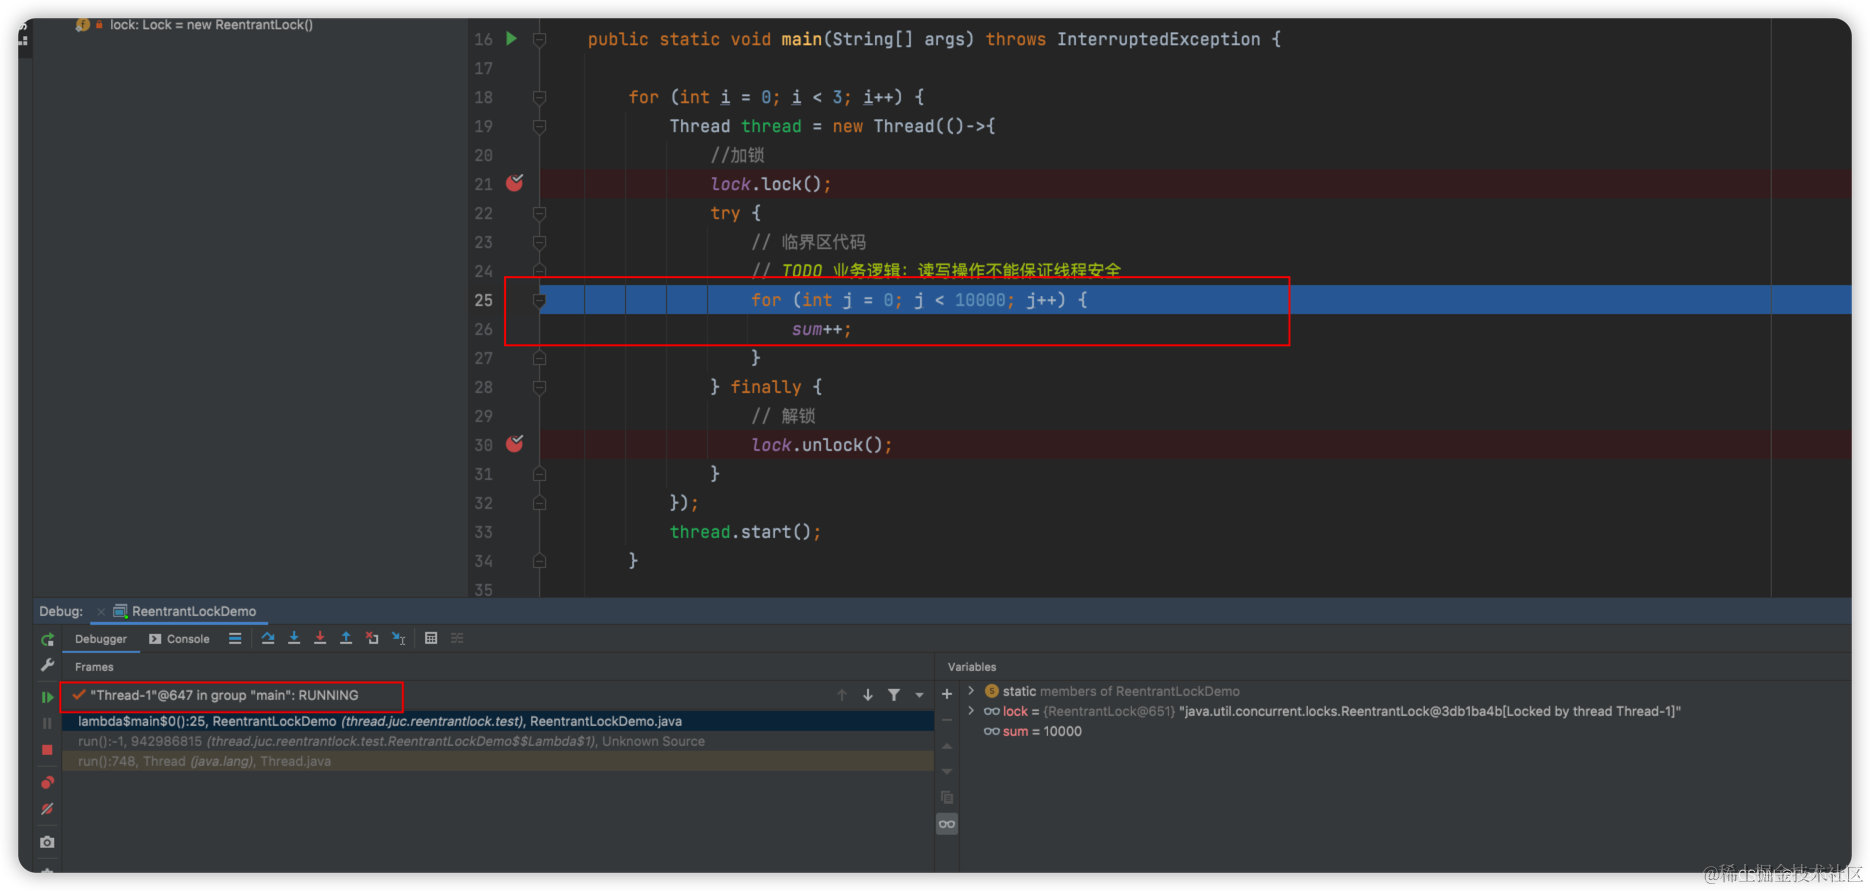Toggle breakpoint on line 30
The width and height of the screenshot is (1870, 891).
(x=515, y=444)
